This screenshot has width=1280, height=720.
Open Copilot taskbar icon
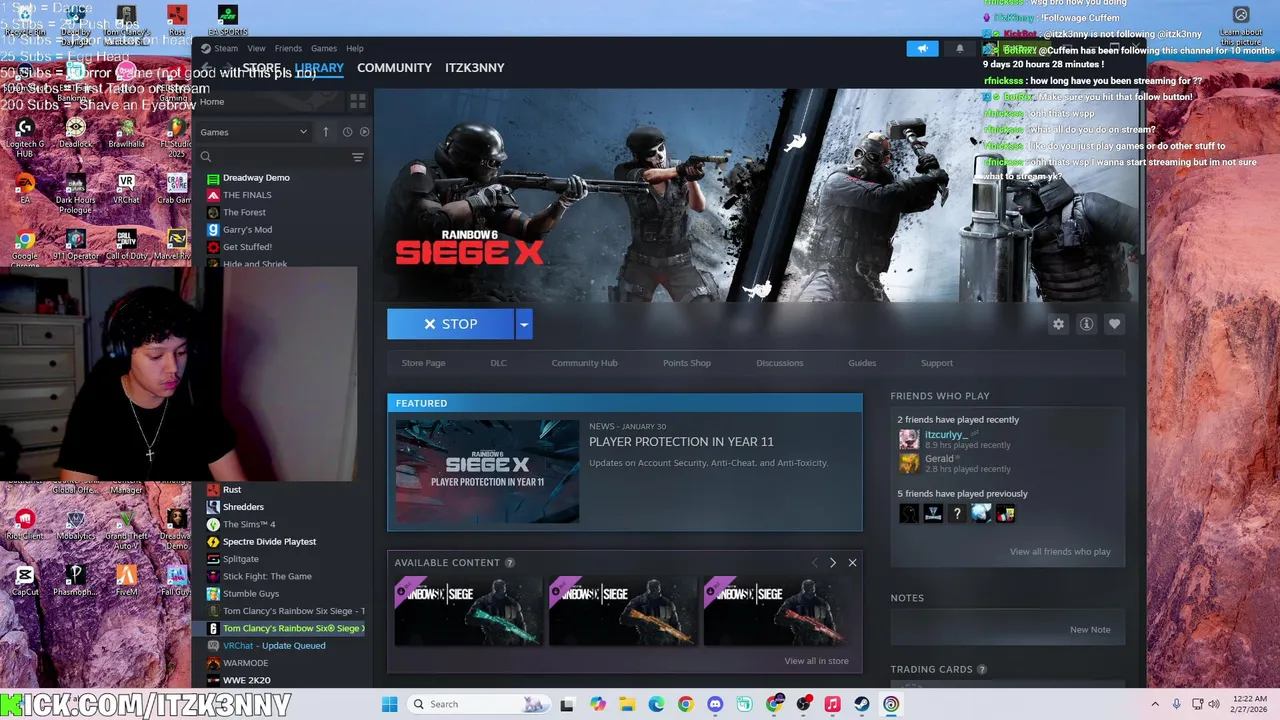pyautogui.click(x=597, y=704)
